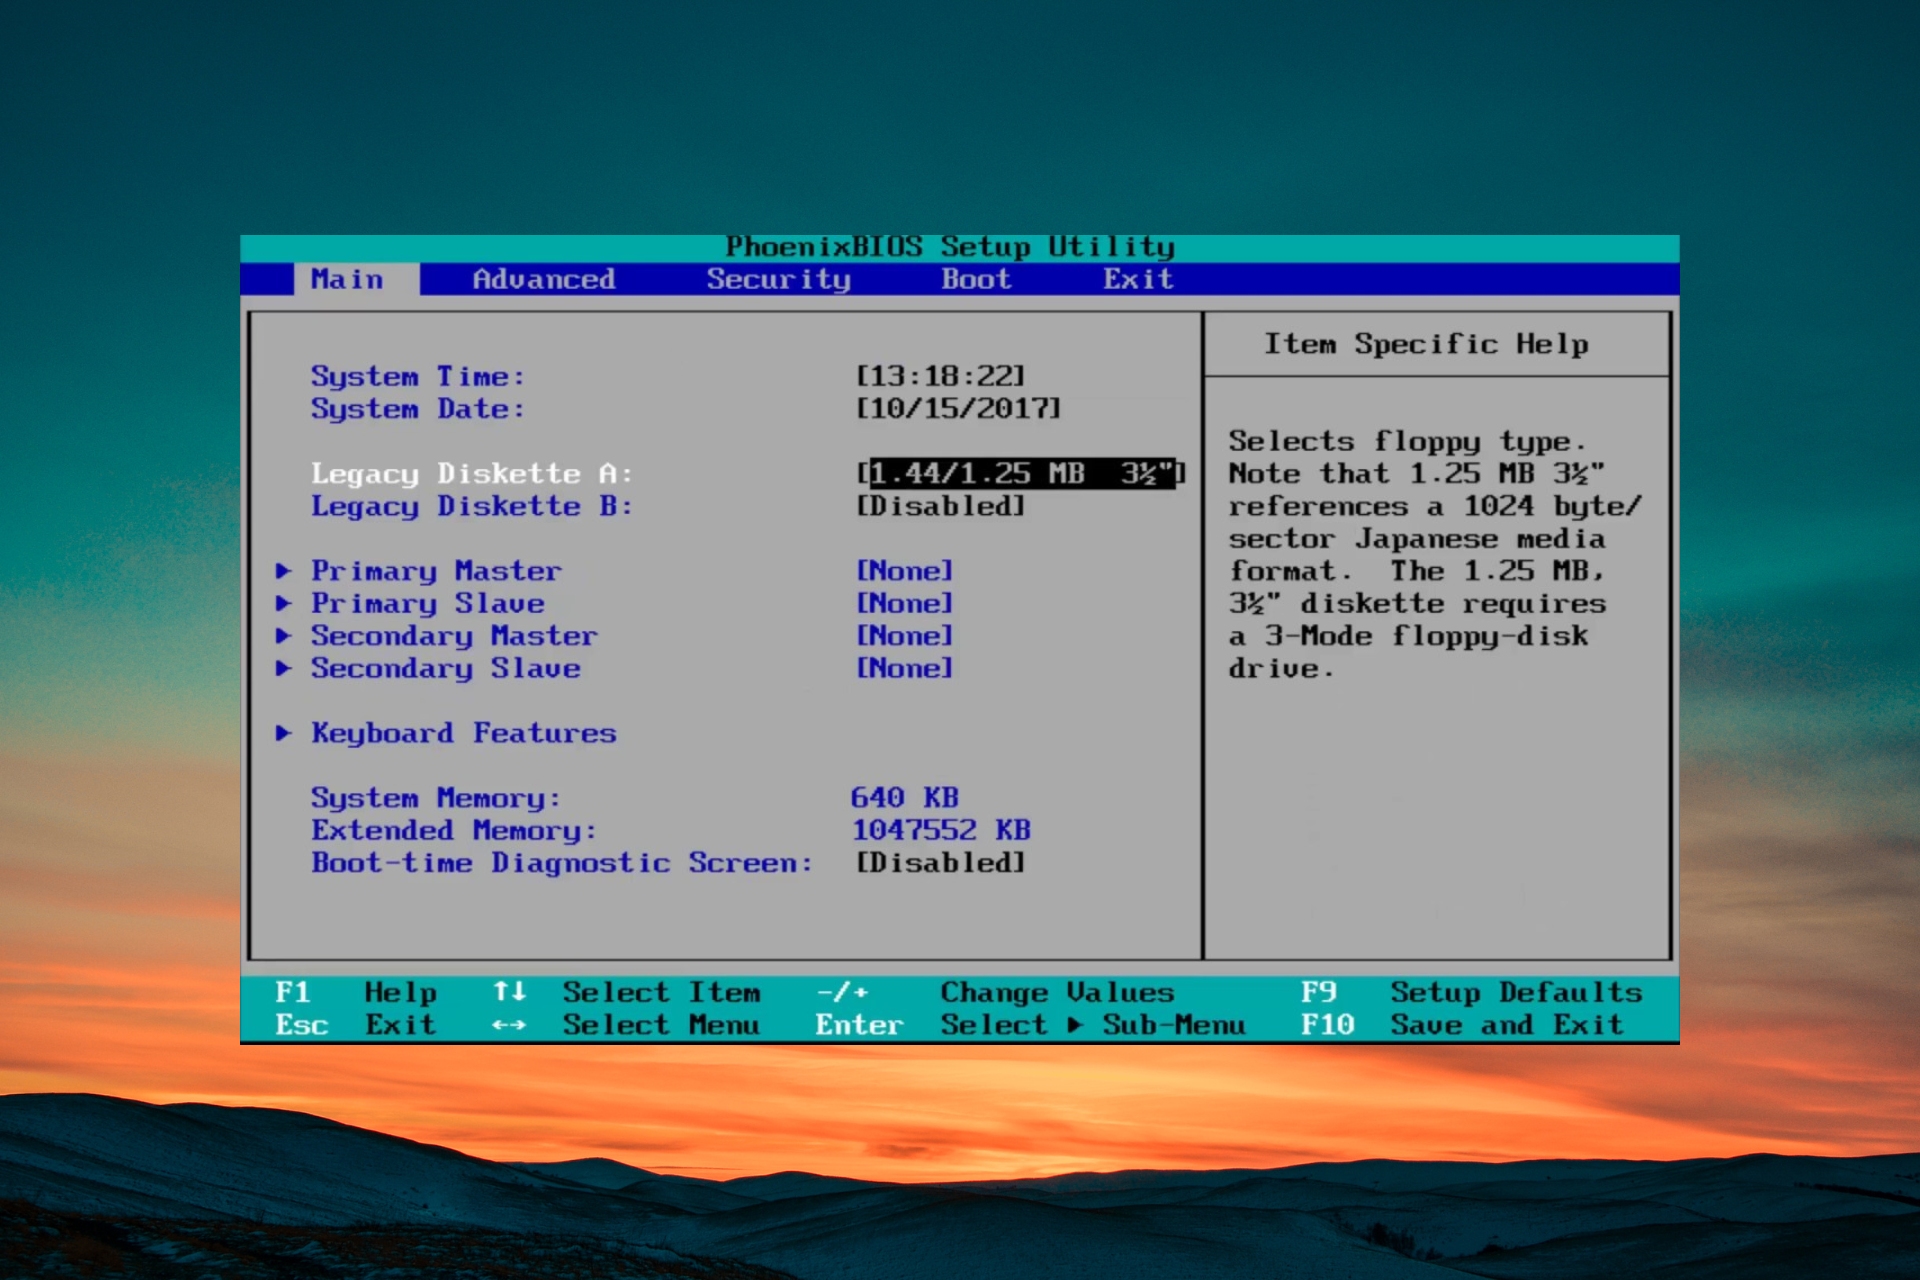This screenshot has width=1920, height=1280.
Task: Edit the System Time value field
Action: point(940,376)
